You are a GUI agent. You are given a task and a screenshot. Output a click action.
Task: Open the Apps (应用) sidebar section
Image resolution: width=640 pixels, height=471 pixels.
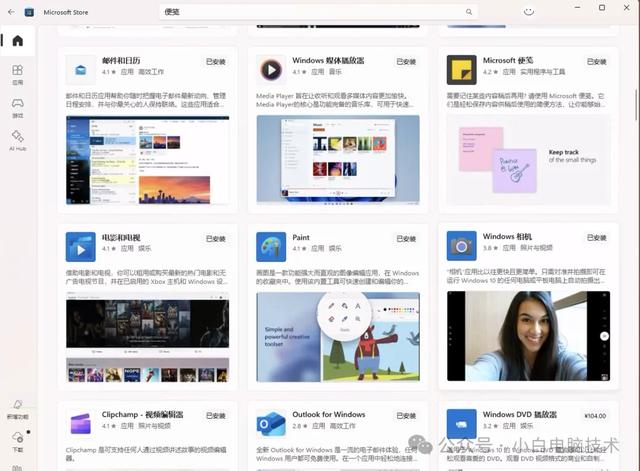[x=18, y=74]
